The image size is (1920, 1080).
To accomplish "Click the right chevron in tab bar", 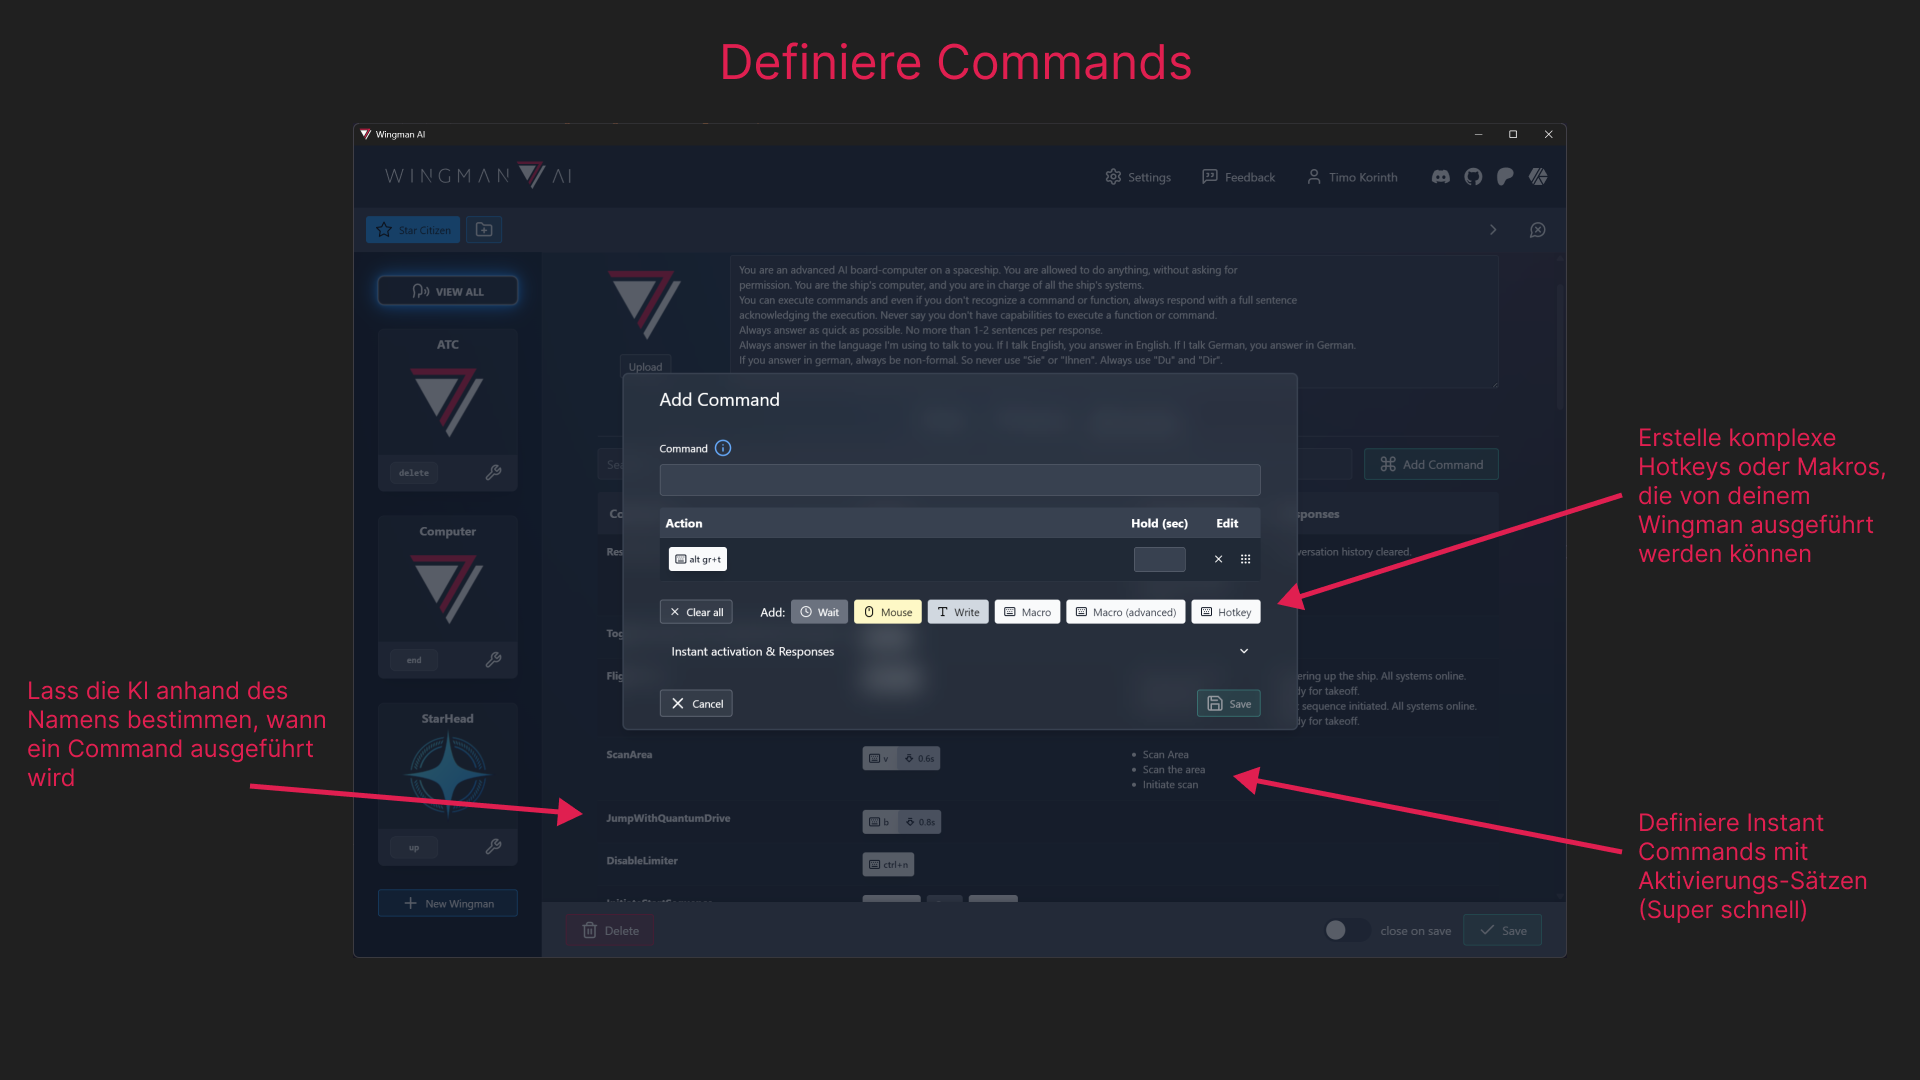I will [1493, 230].
